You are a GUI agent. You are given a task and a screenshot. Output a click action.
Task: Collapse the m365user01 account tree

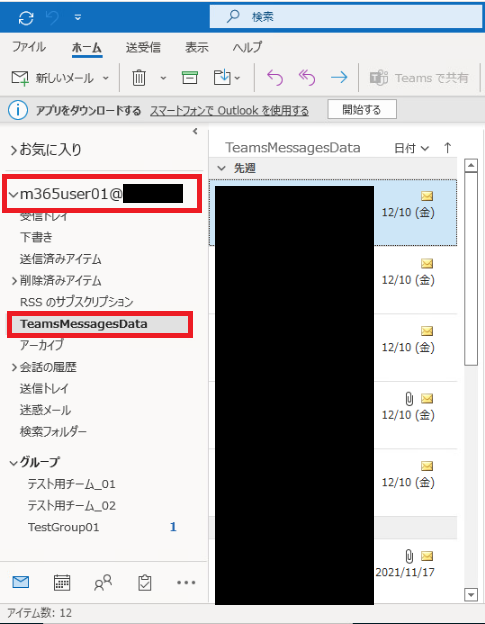tap(14, 194)
